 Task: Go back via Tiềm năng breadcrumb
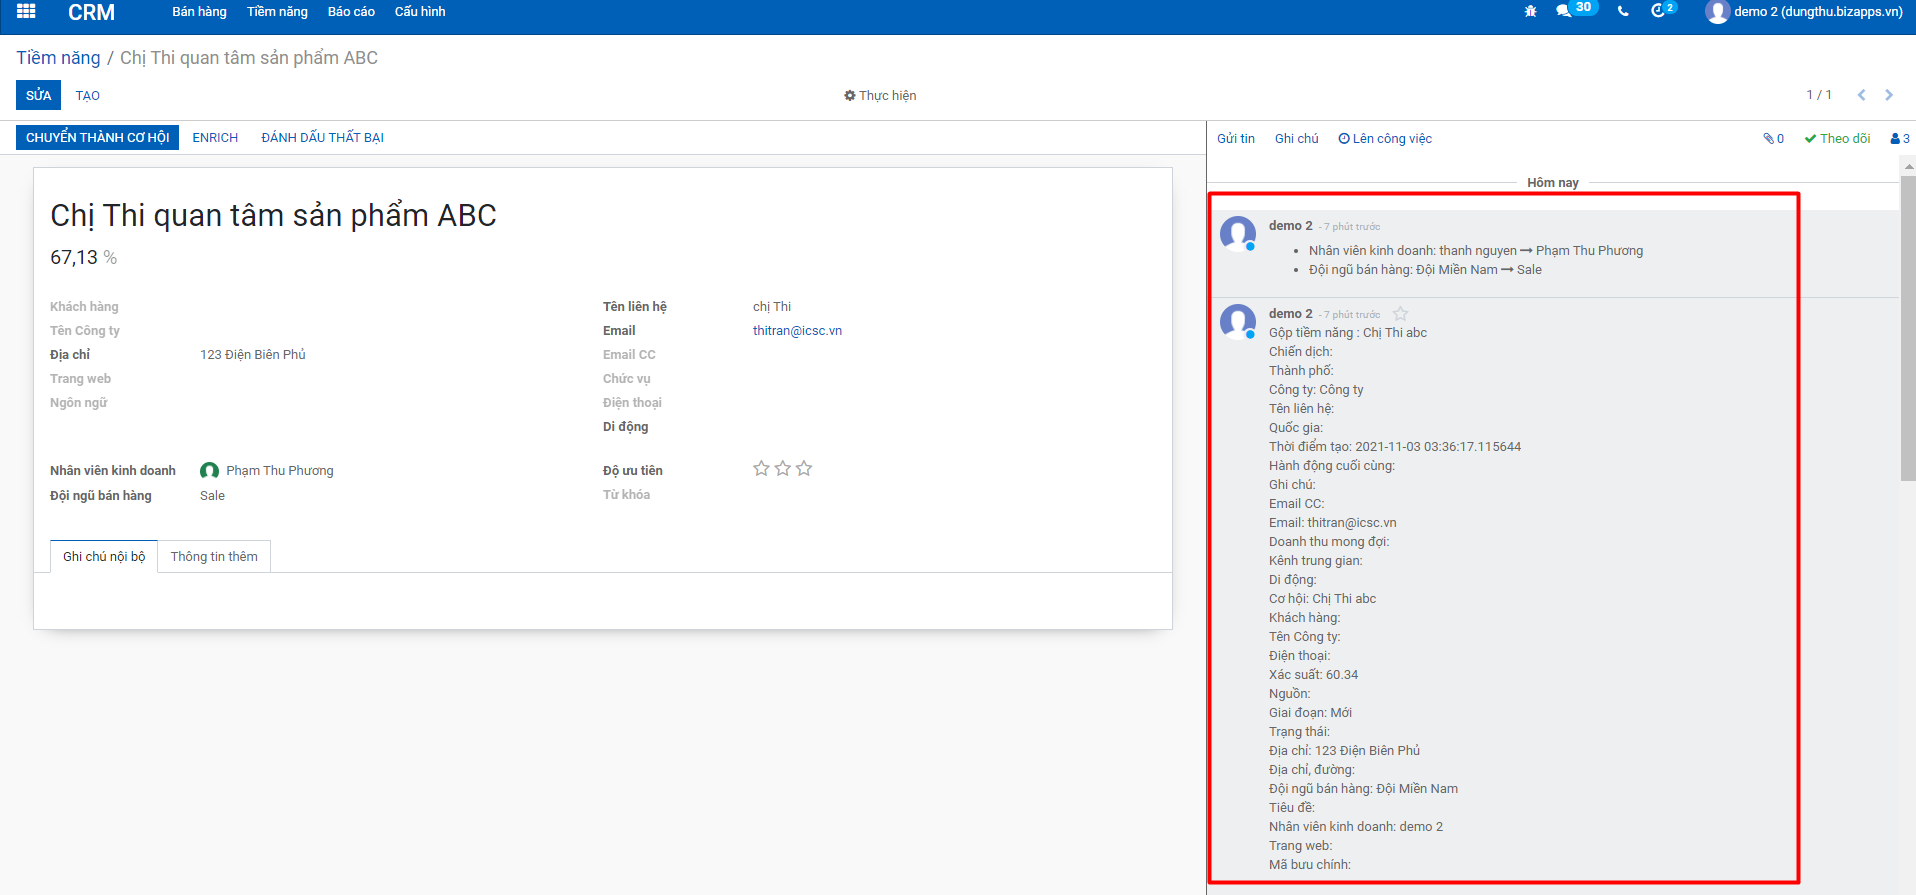[x=58, y=58]
